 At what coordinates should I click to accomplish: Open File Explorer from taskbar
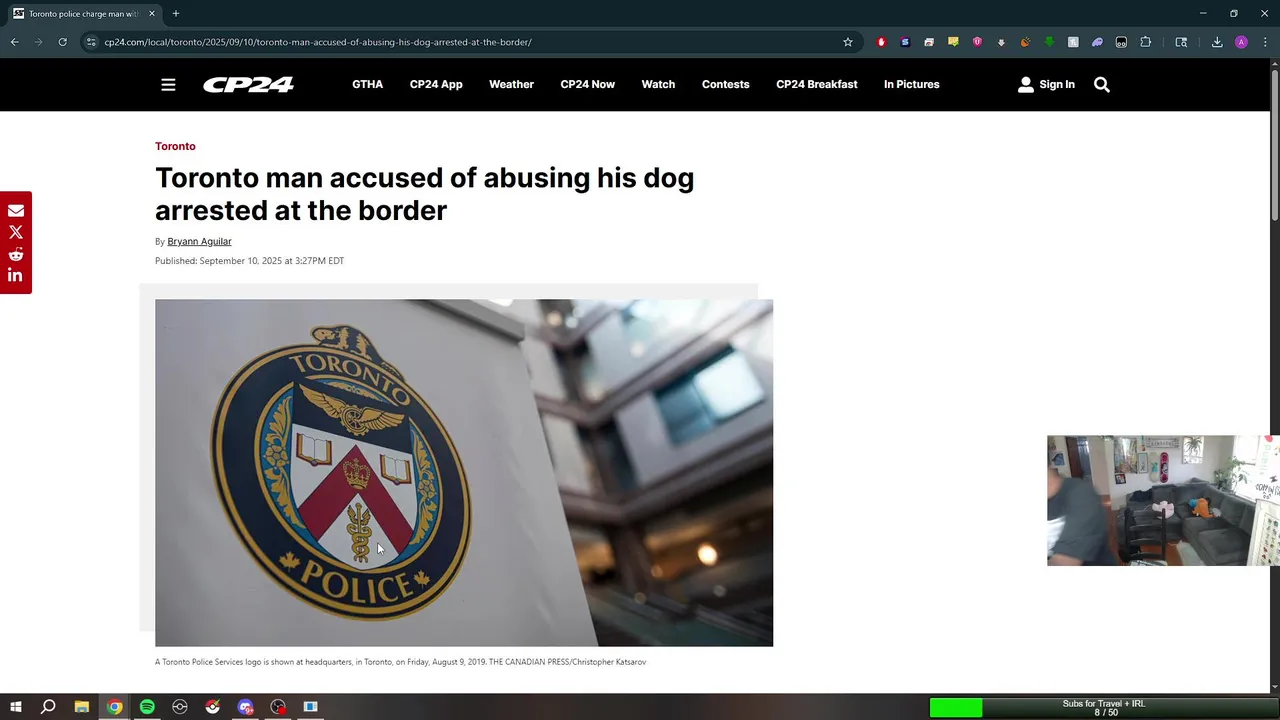82,707
